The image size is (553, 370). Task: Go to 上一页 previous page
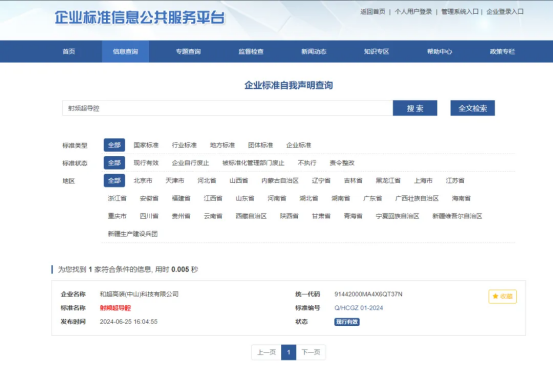point(266,352)
